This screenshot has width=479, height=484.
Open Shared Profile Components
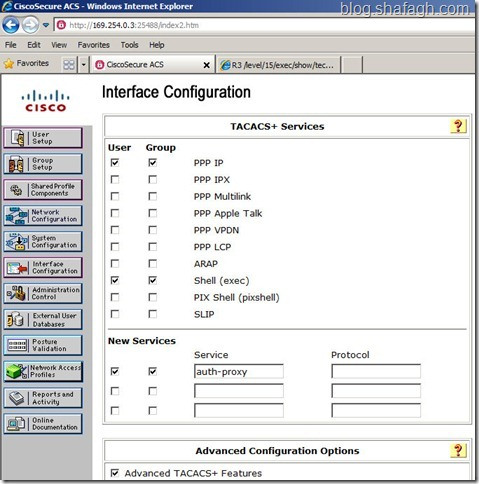tap(43, 190)
